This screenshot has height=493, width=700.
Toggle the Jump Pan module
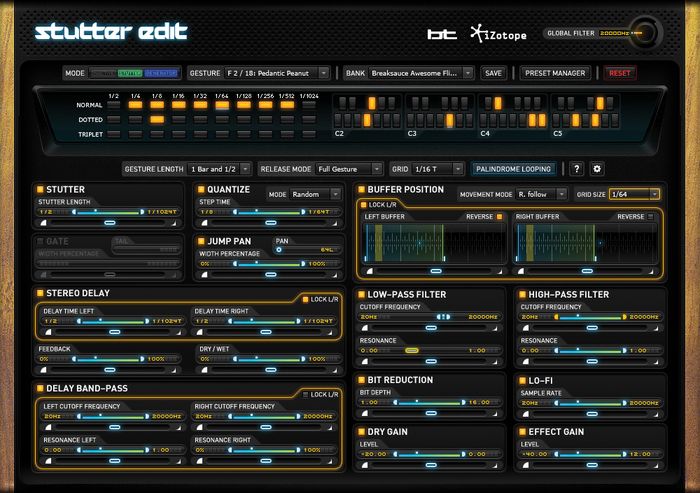201,241
